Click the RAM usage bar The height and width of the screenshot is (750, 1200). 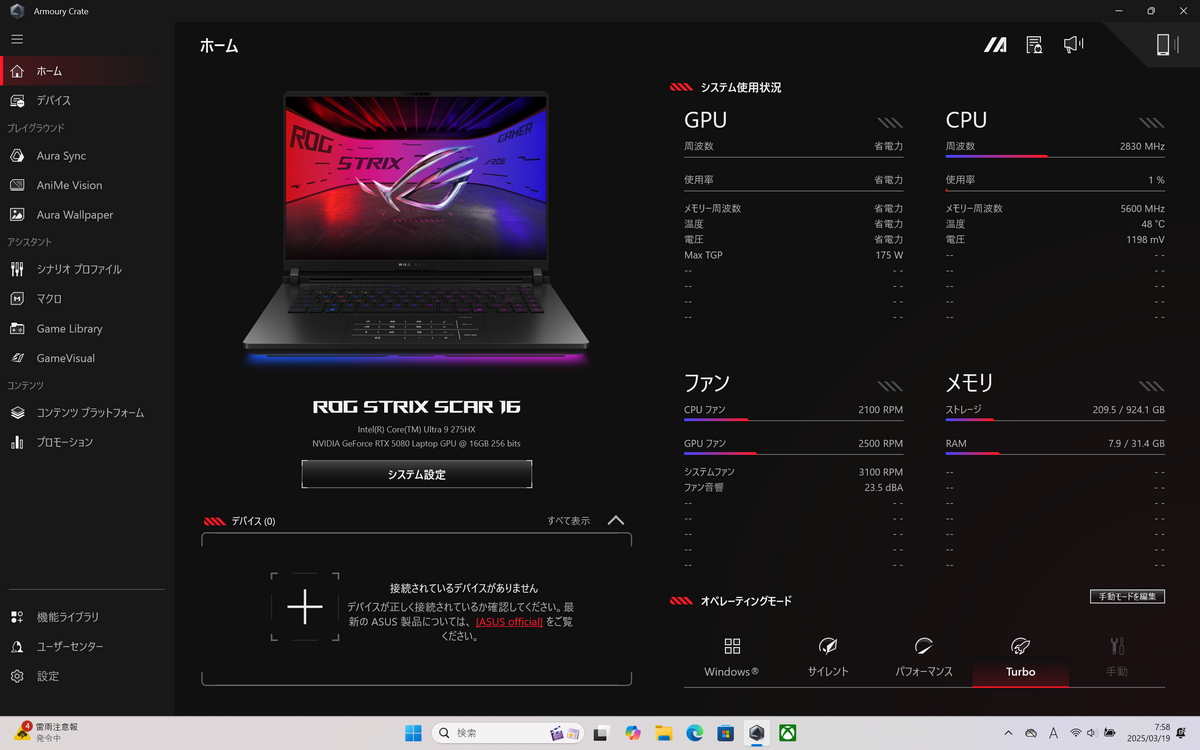click(x=1055, y=453)
